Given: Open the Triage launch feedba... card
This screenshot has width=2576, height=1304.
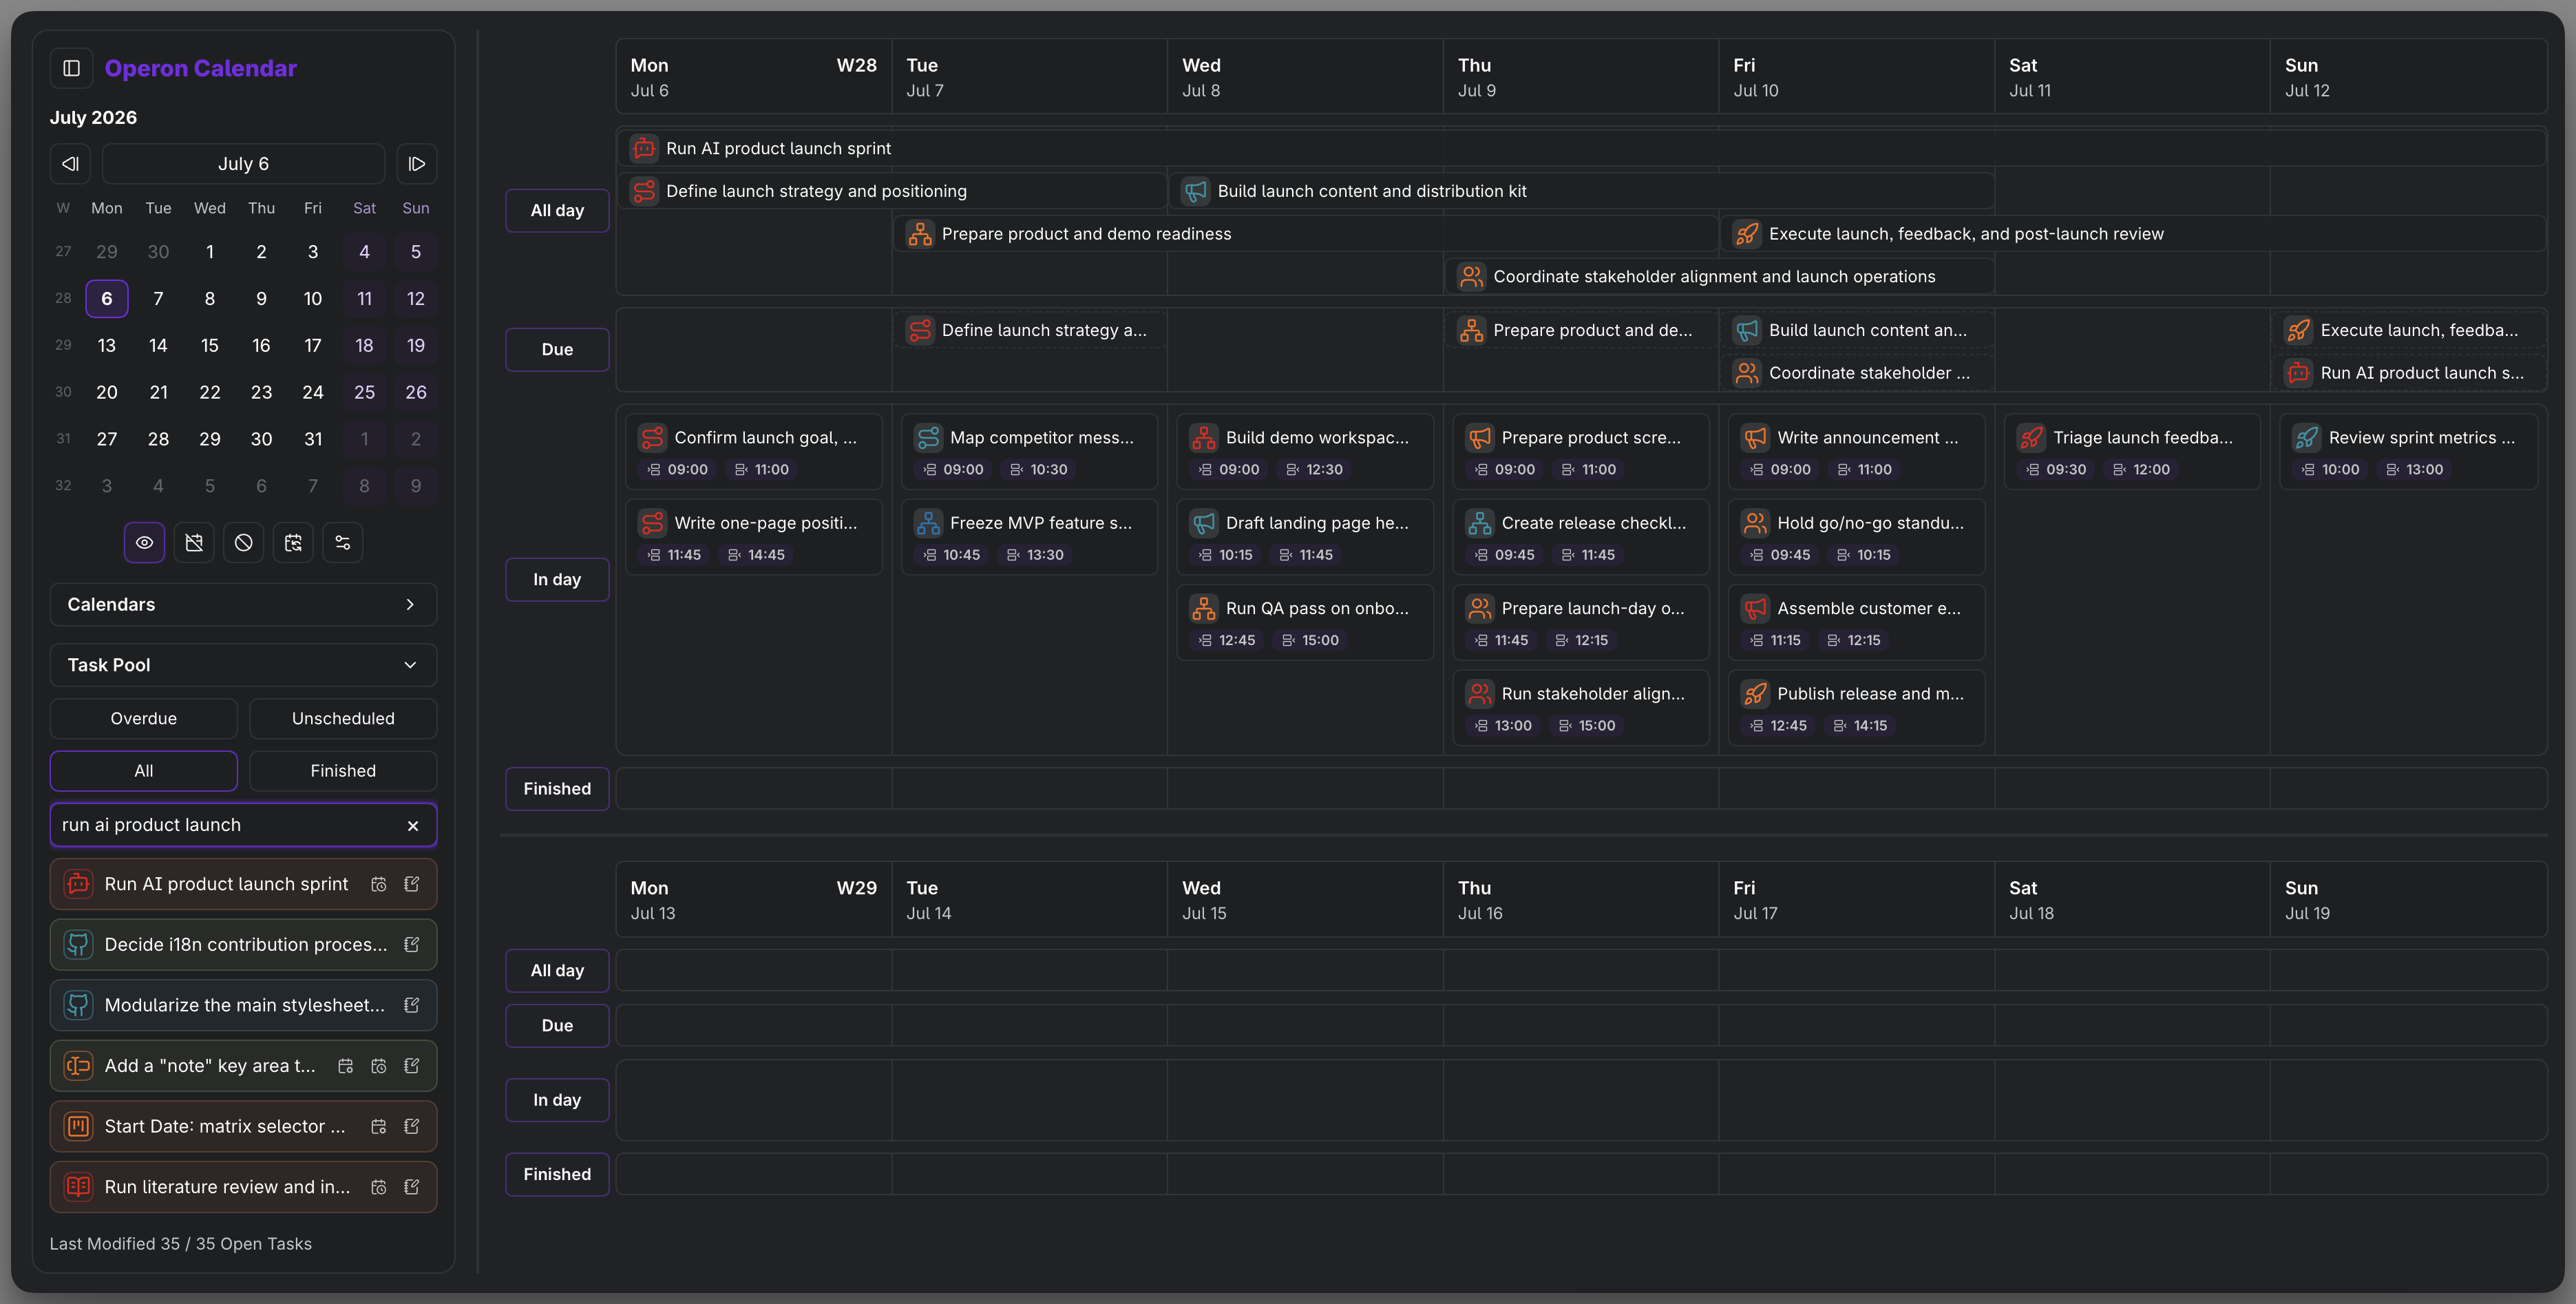Looking at the screenshot, I should click(x=2132, y=452).
